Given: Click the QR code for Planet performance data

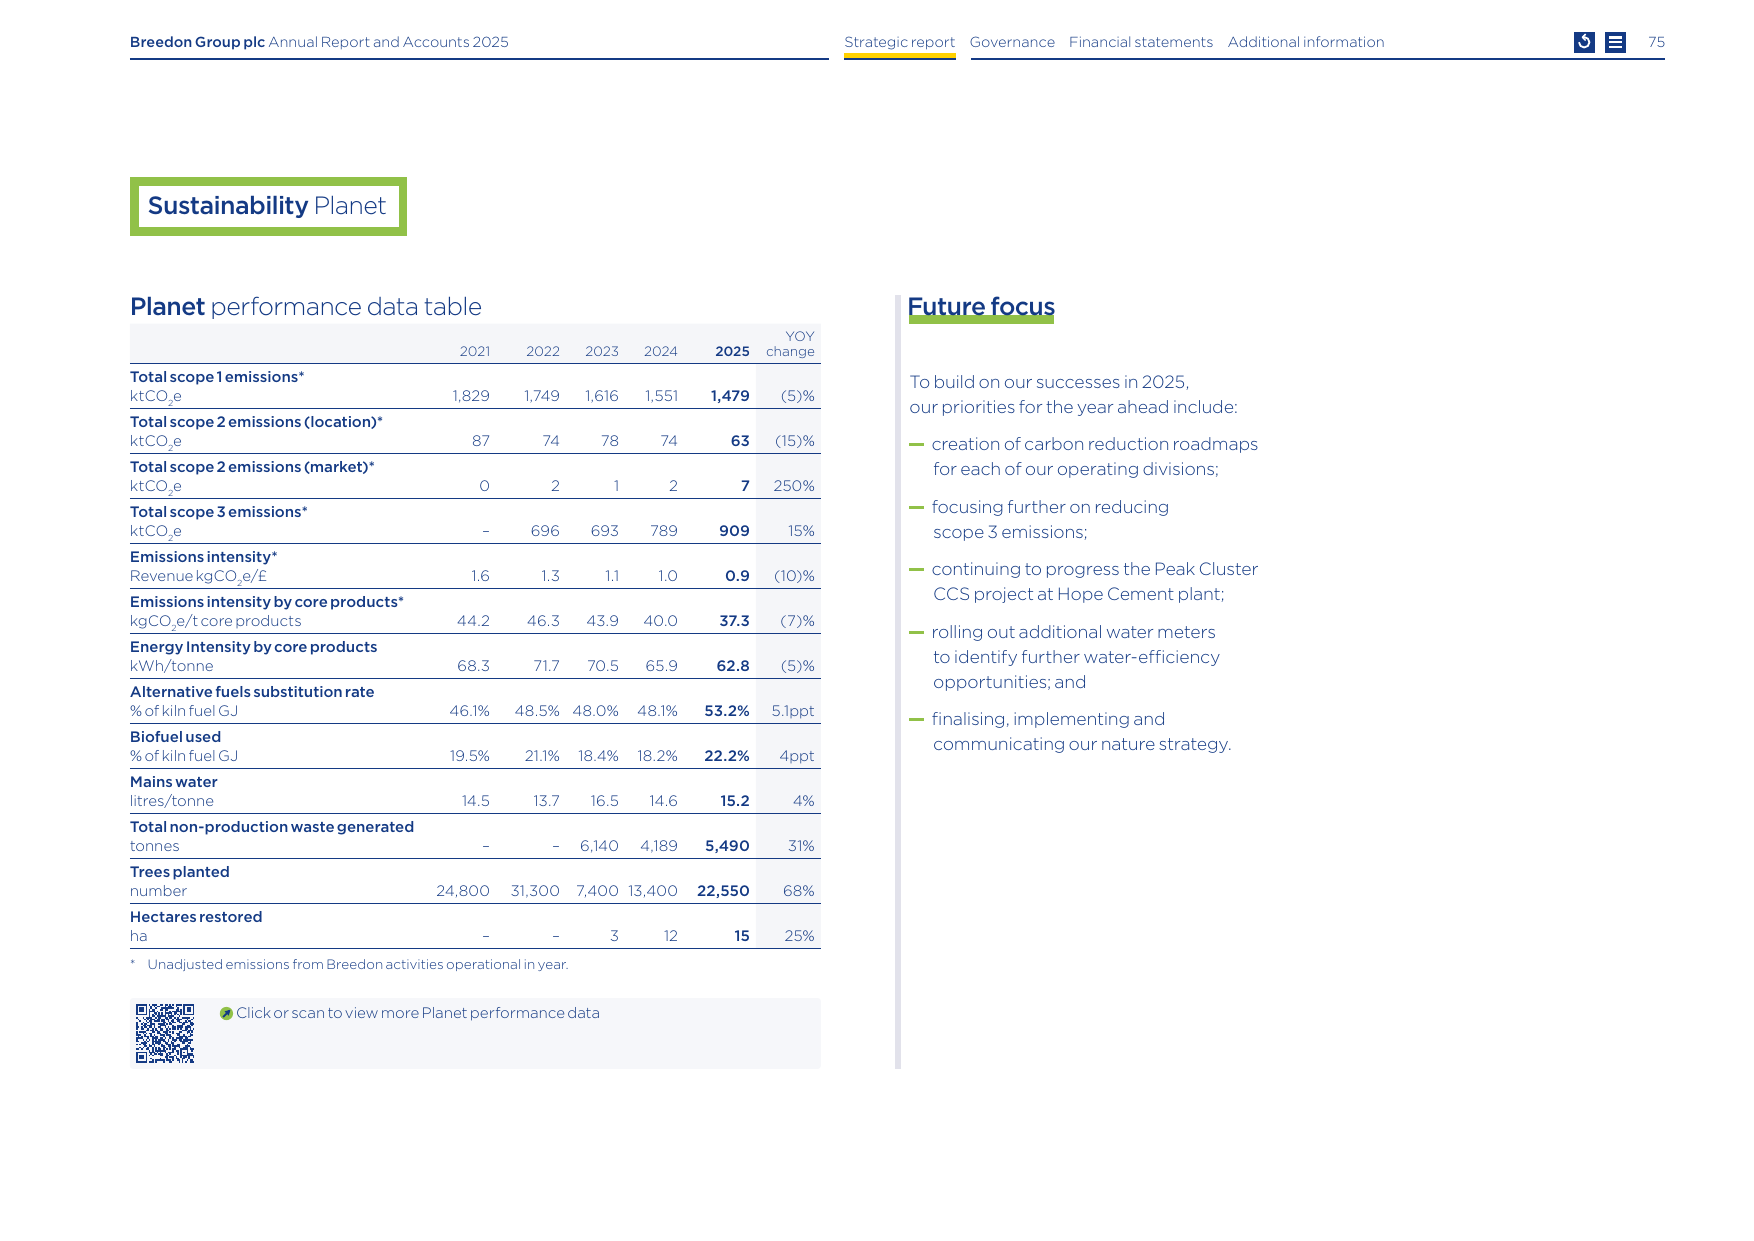Looking at the screenshot, I should click(165, 1033).
